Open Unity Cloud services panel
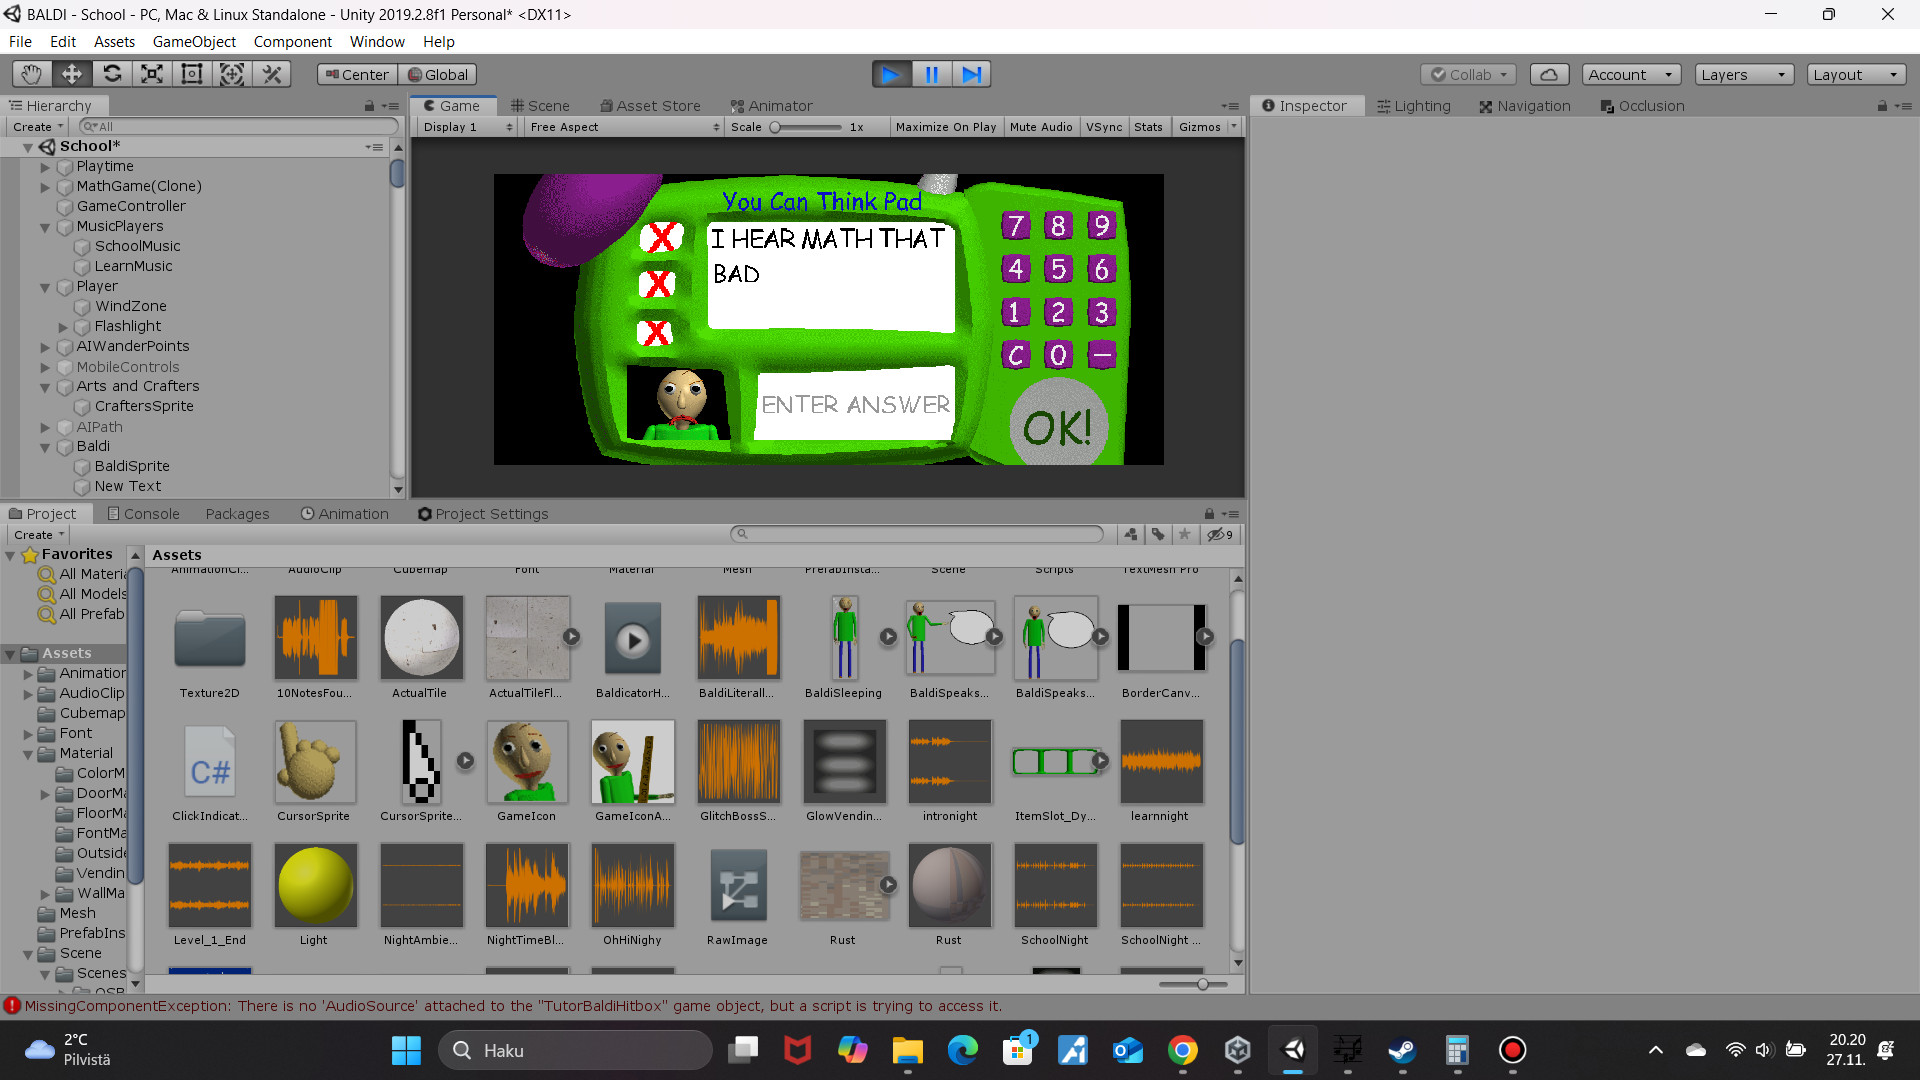 pos(1549,73)
